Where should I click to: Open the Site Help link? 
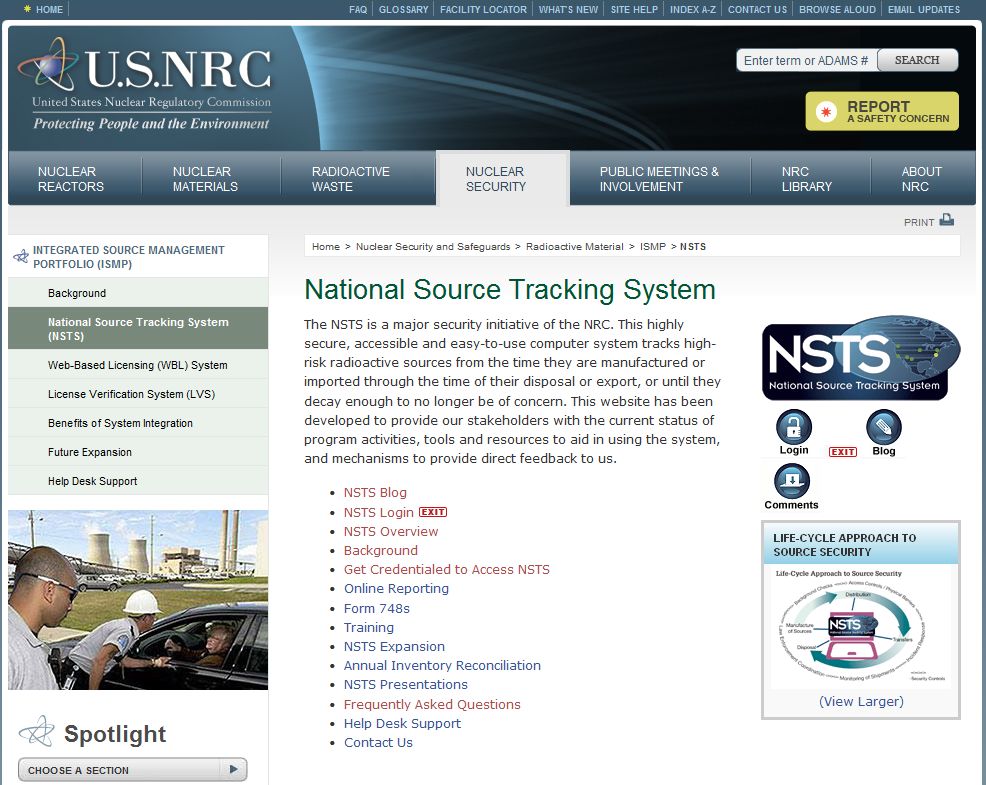coord(634,9)
